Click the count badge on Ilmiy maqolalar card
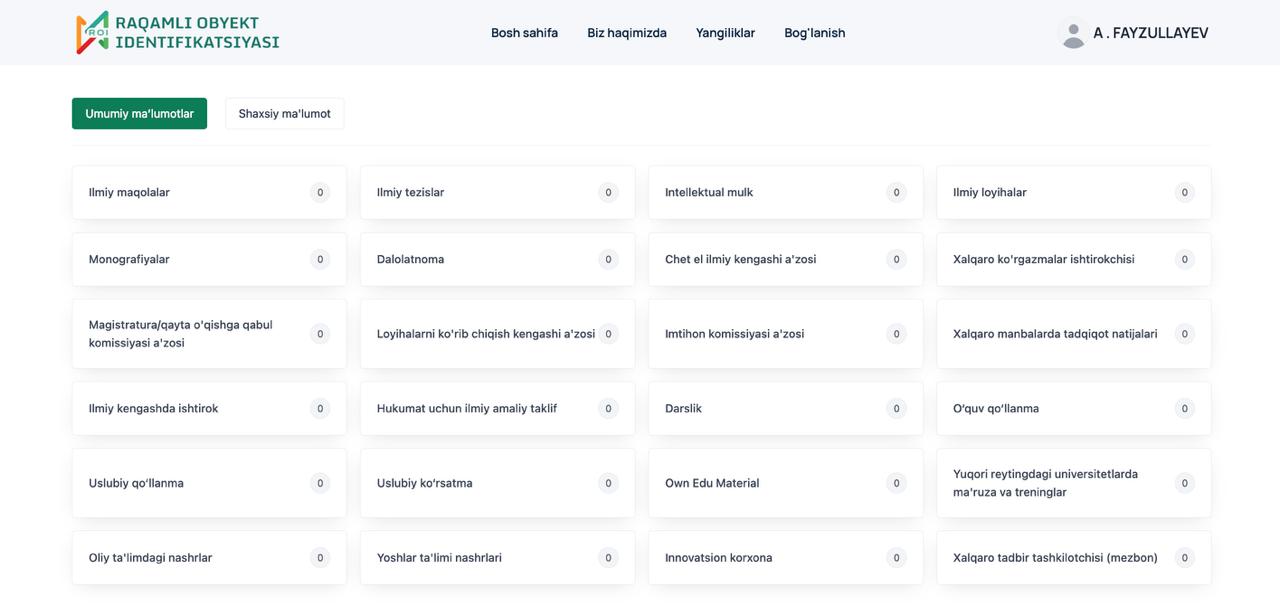 320,192
